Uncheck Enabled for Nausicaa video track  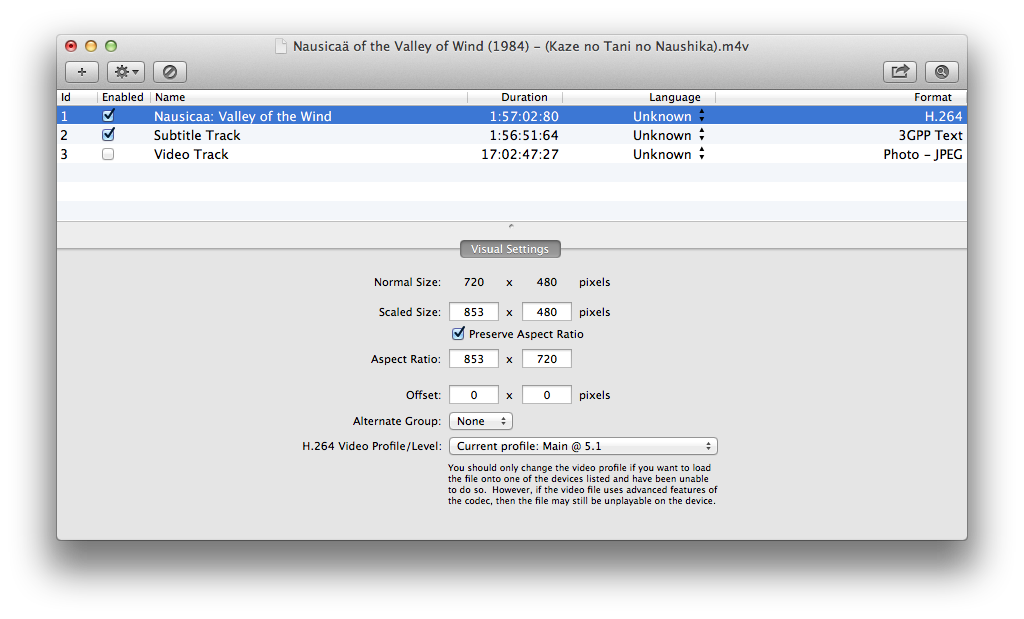coord(108,116)
